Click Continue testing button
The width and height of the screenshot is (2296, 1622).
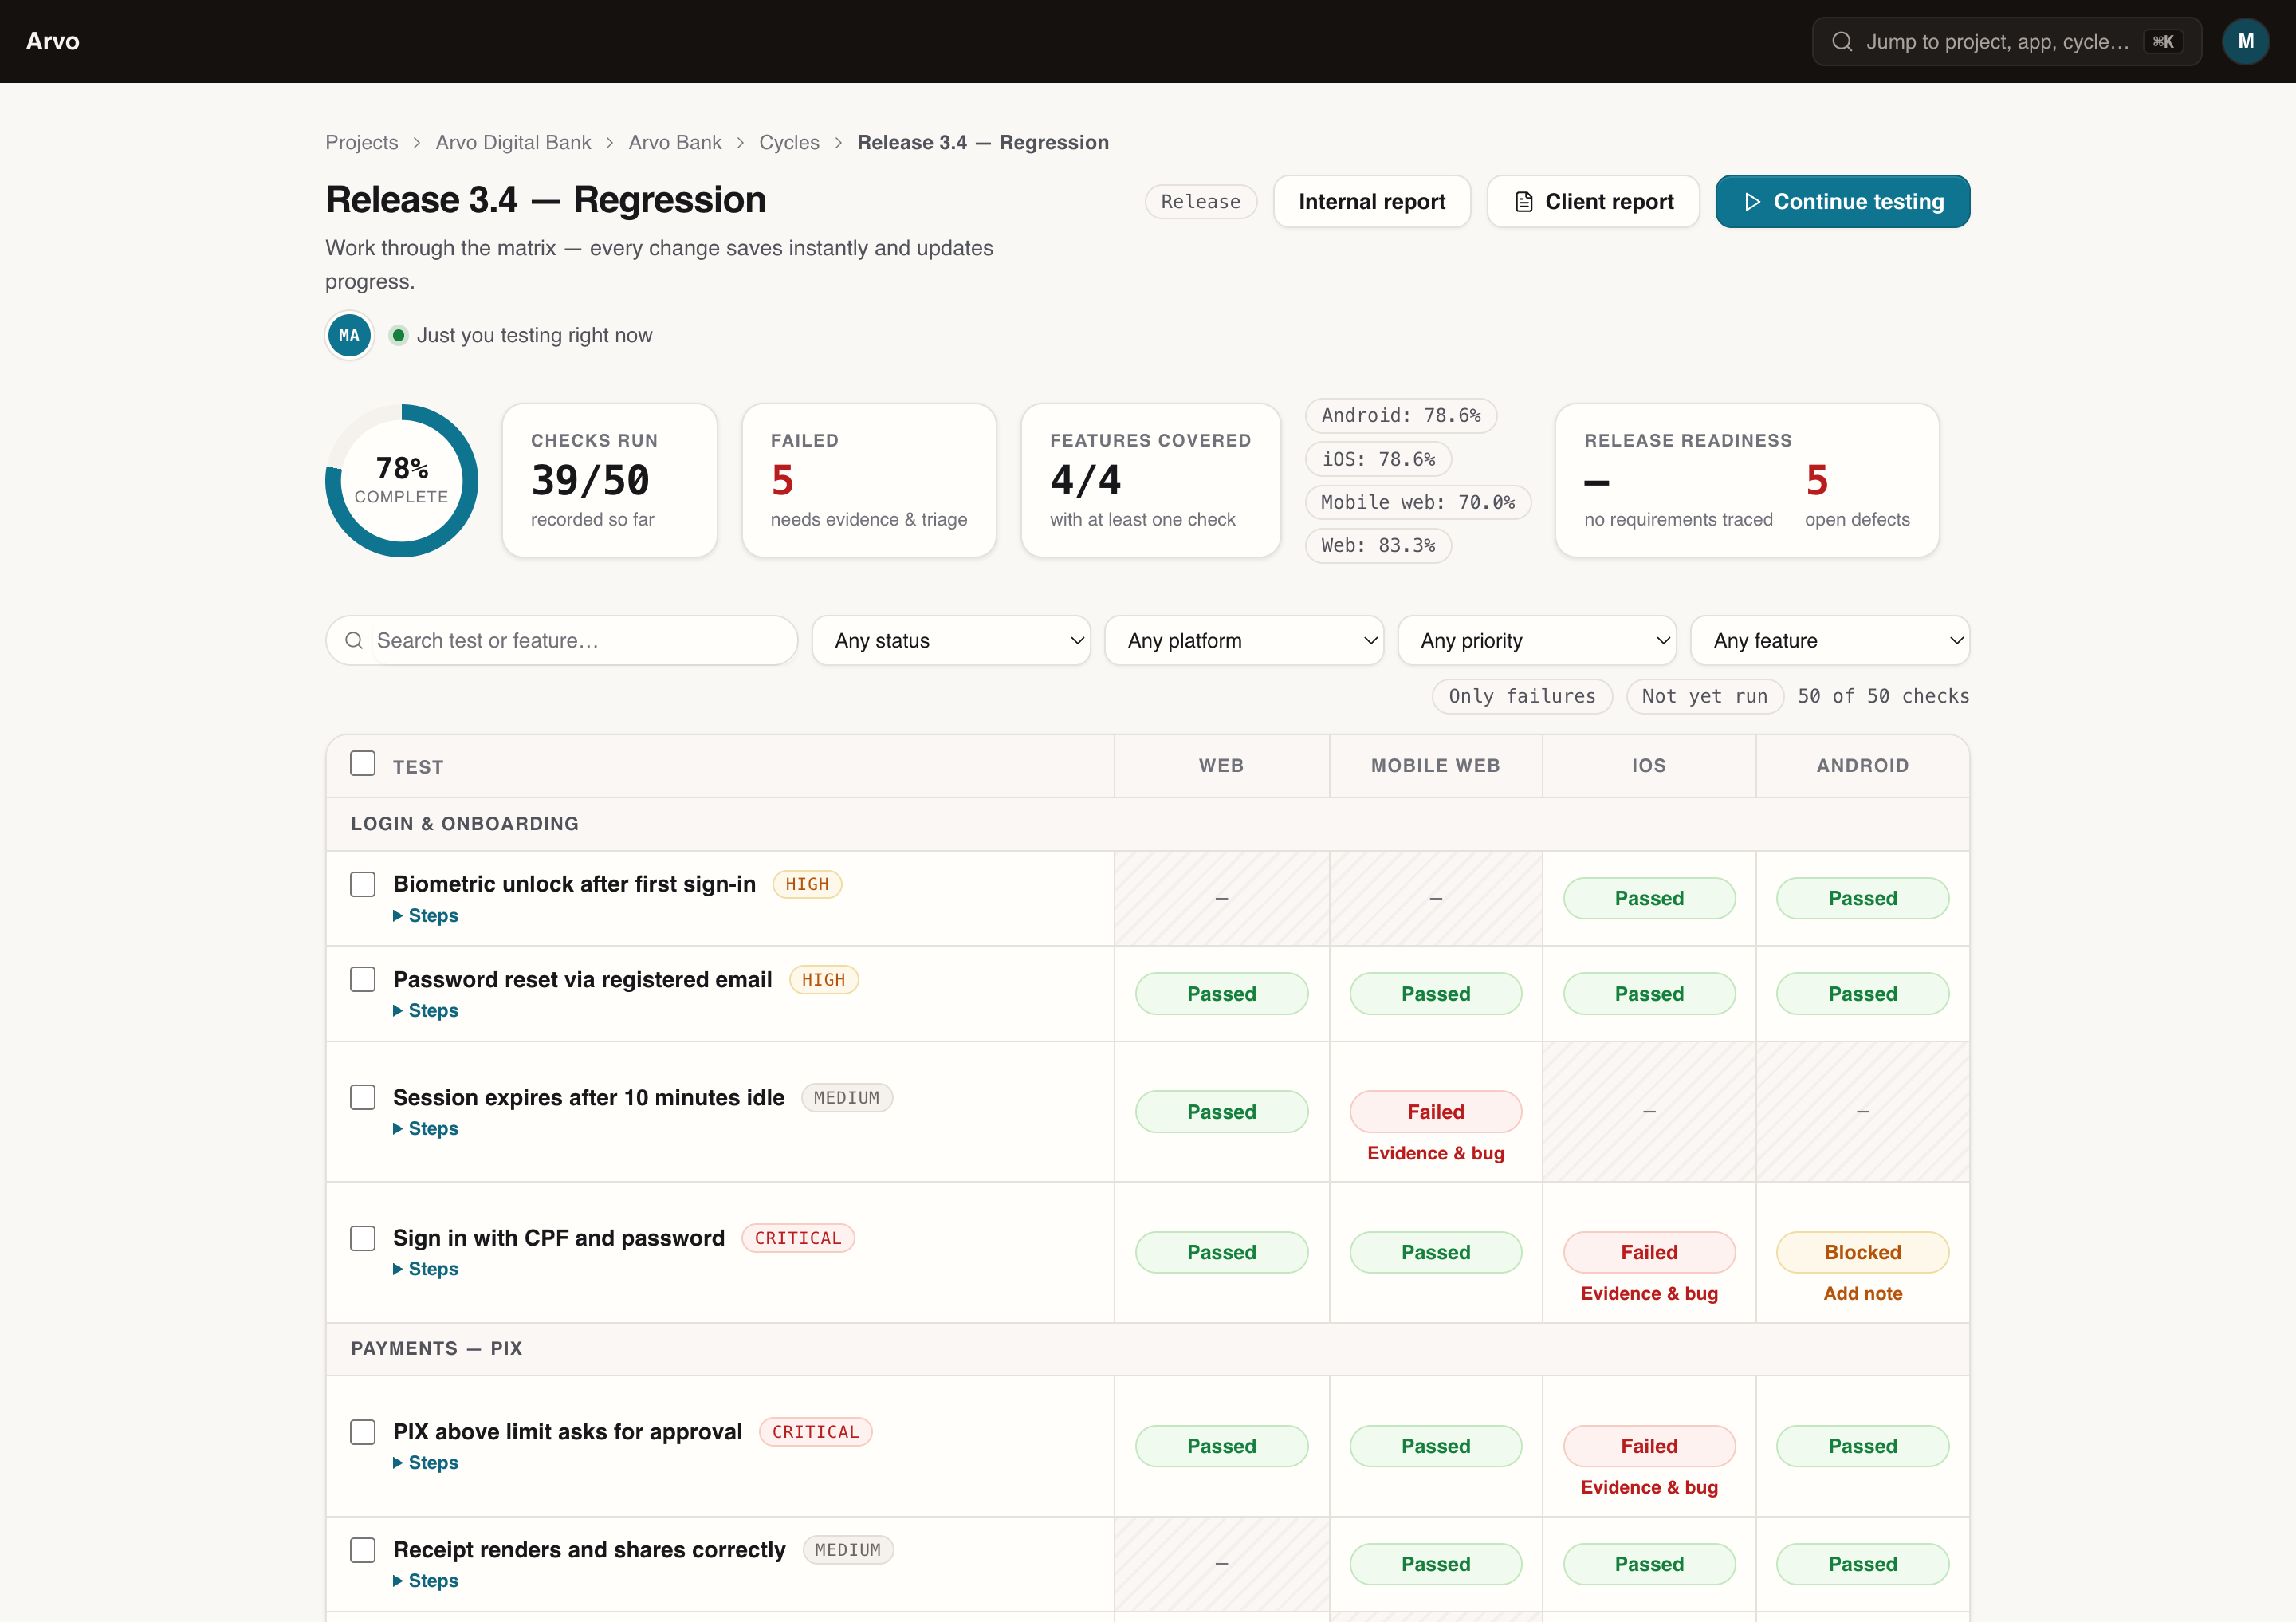(x=1842, y=202)
